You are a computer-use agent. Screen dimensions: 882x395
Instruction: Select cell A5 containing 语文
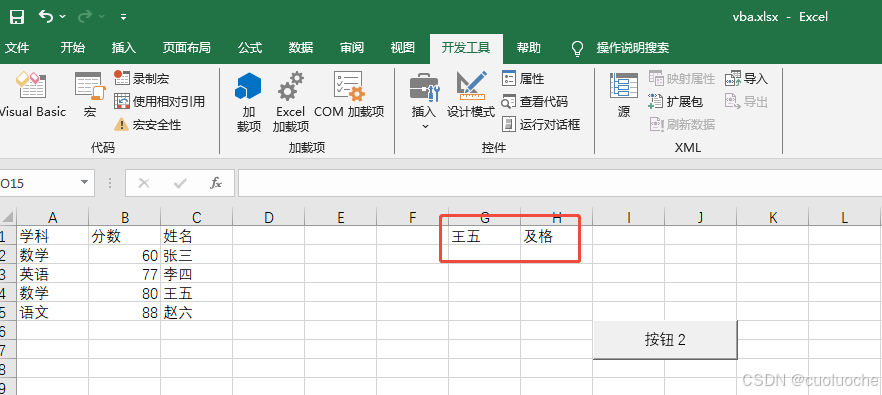[x=53, y=312]
